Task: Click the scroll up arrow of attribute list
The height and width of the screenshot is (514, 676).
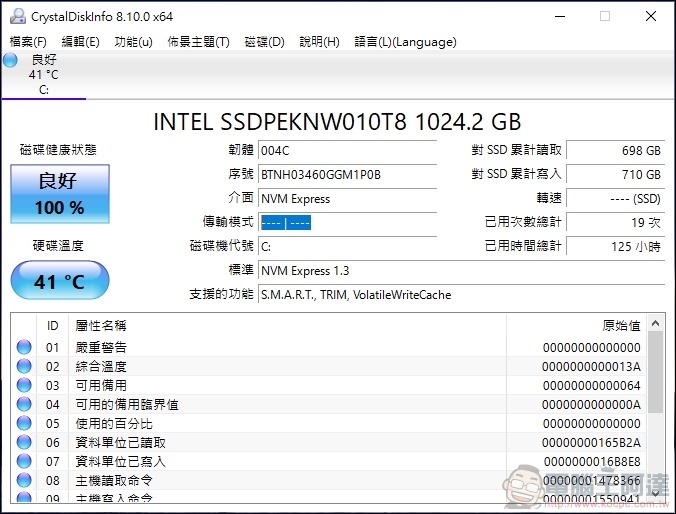Action: coord(656,323)
